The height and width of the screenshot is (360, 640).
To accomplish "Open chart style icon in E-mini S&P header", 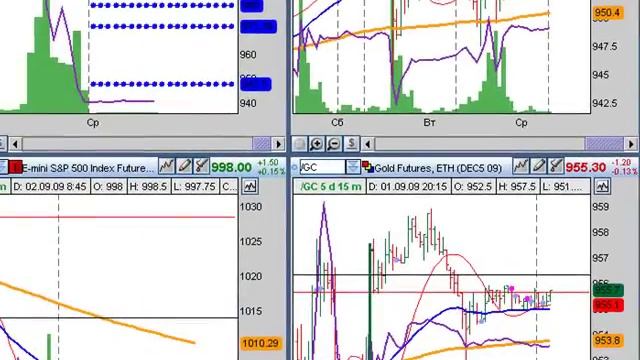I will [x=167, y=166].
